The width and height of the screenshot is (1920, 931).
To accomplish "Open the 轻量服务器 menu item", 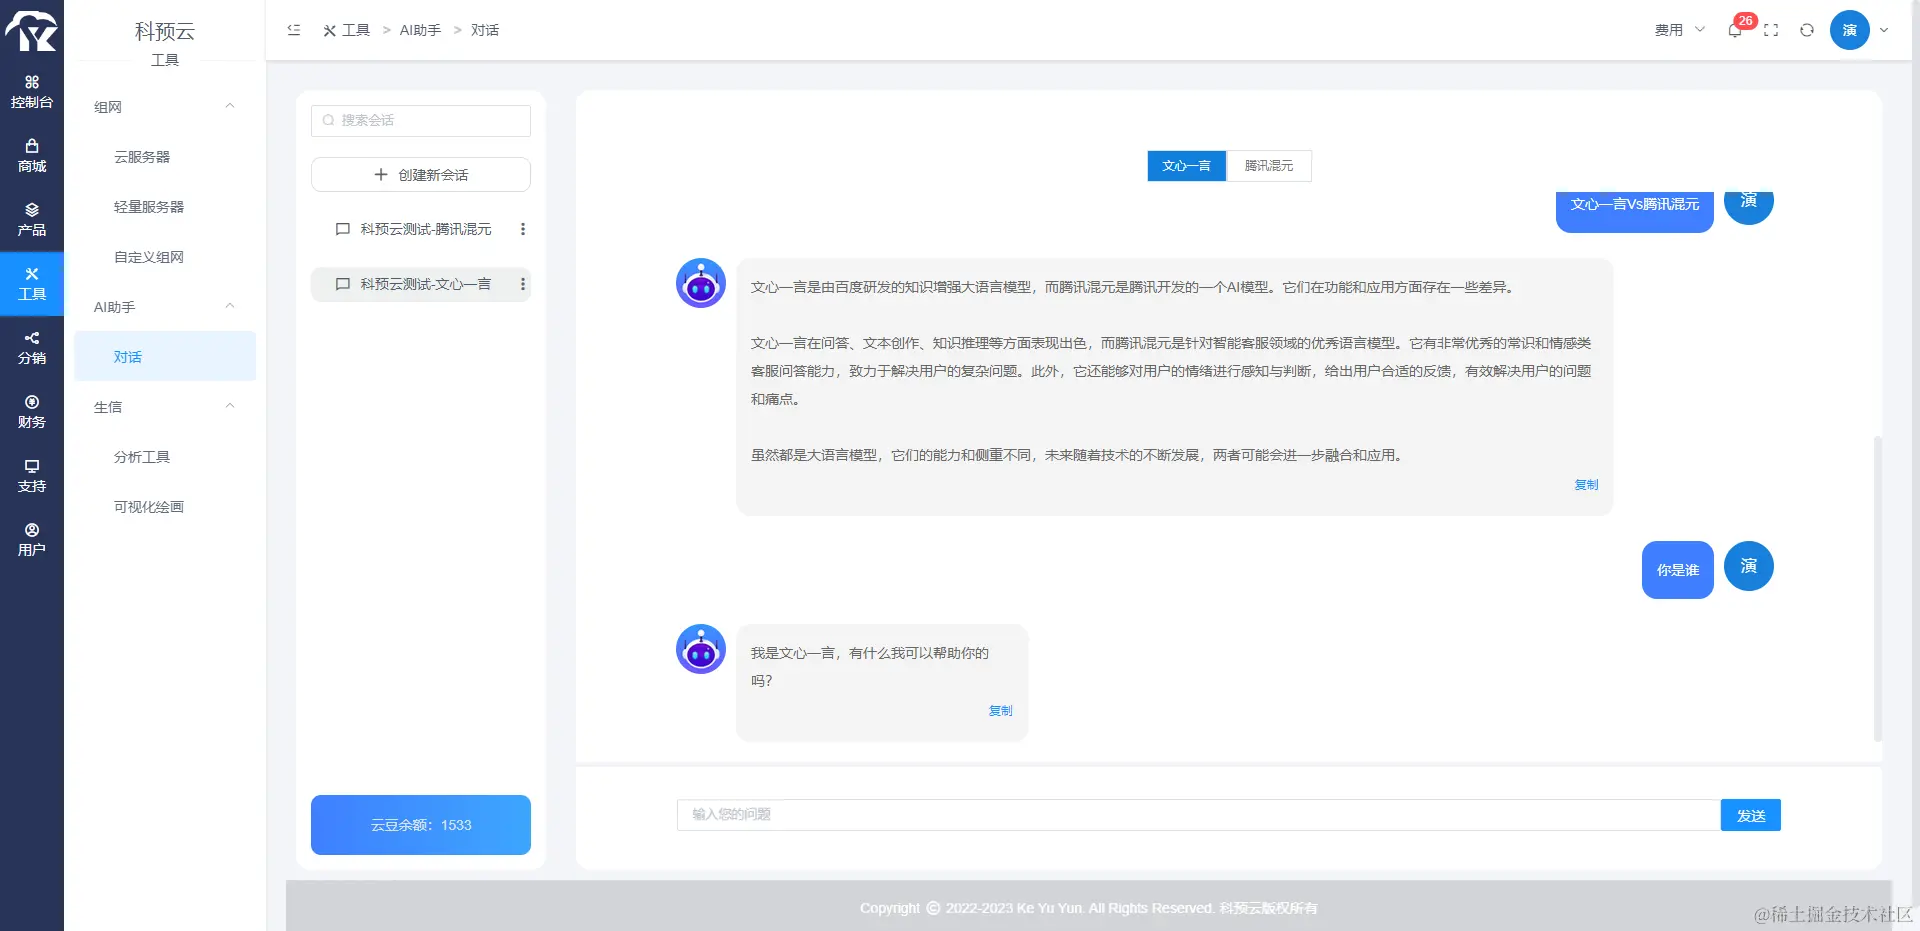I will (165, 207).
